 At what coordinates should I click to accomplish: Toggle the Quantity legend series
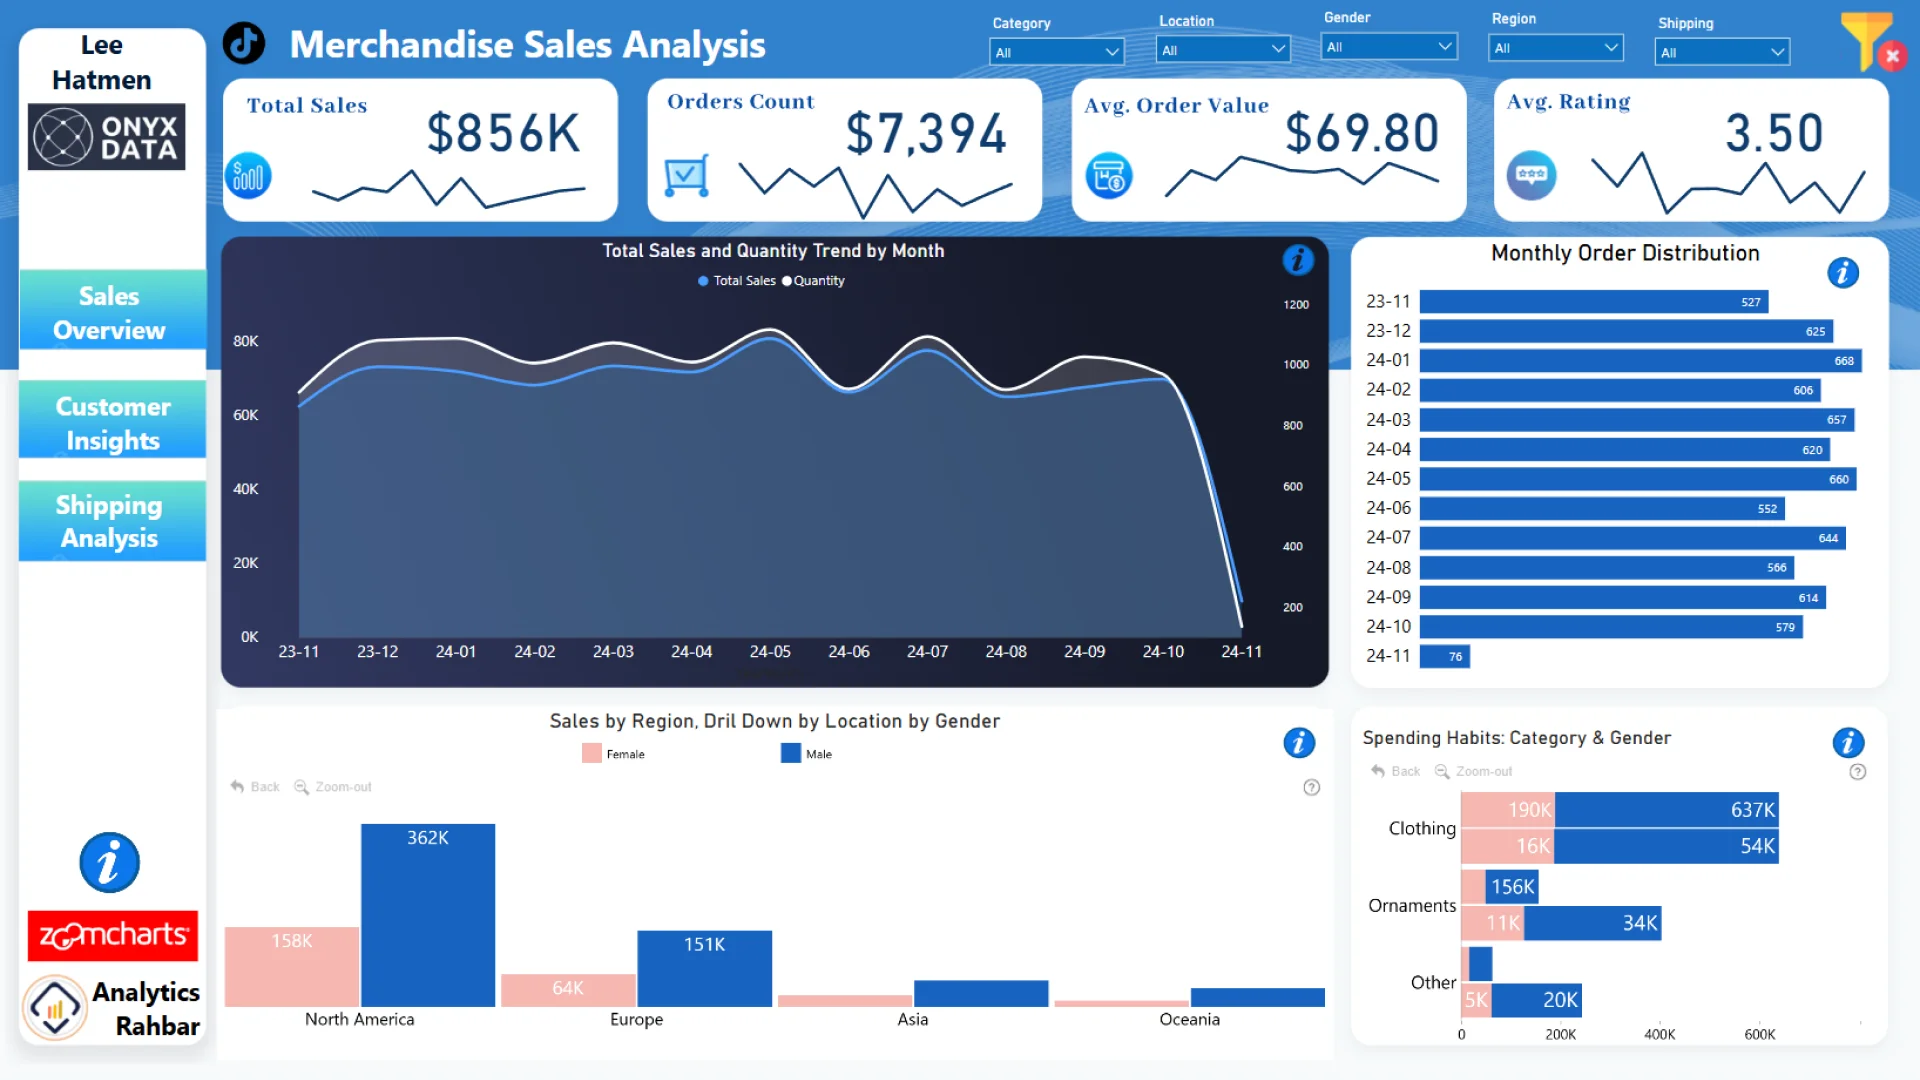[813, 281]
